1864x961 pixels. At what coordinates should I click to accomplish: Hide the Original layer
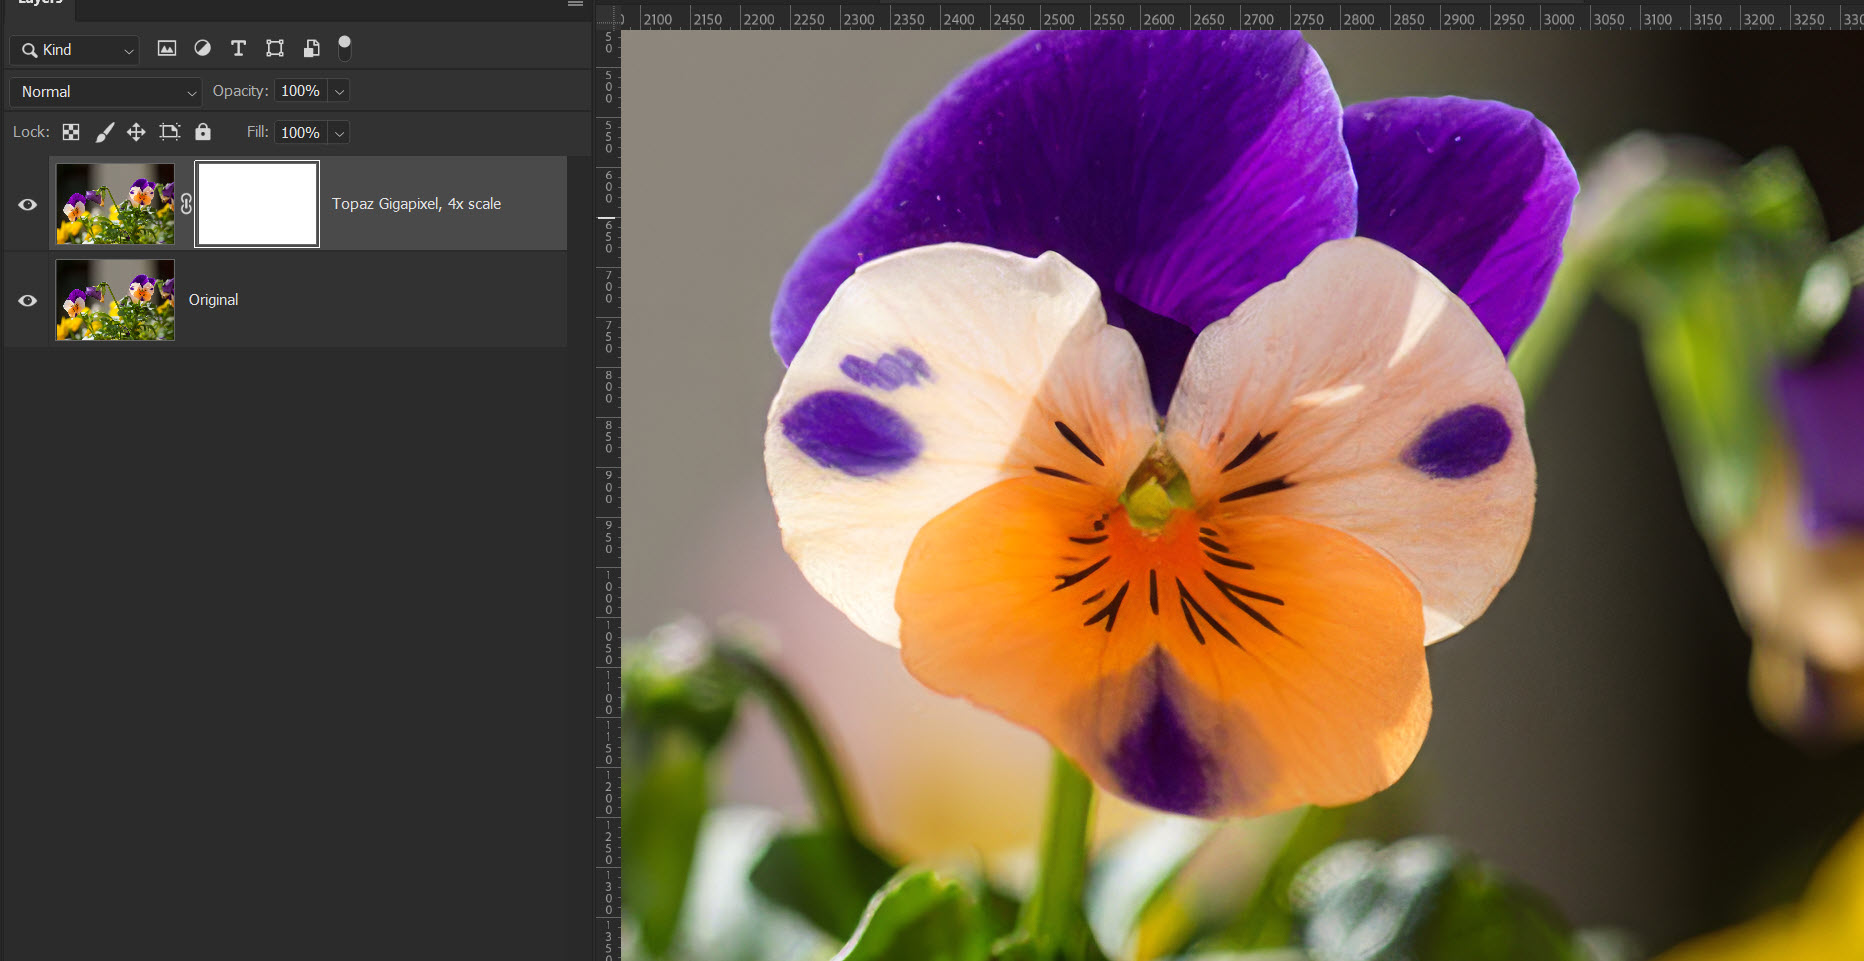[28, 300]
